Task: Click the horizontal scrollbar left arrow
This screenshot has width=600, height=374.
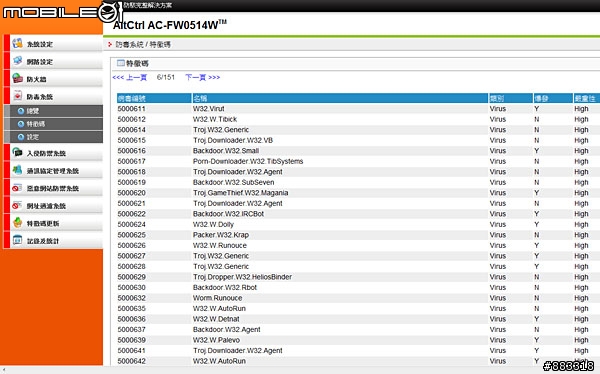Action: coord(3,370)
